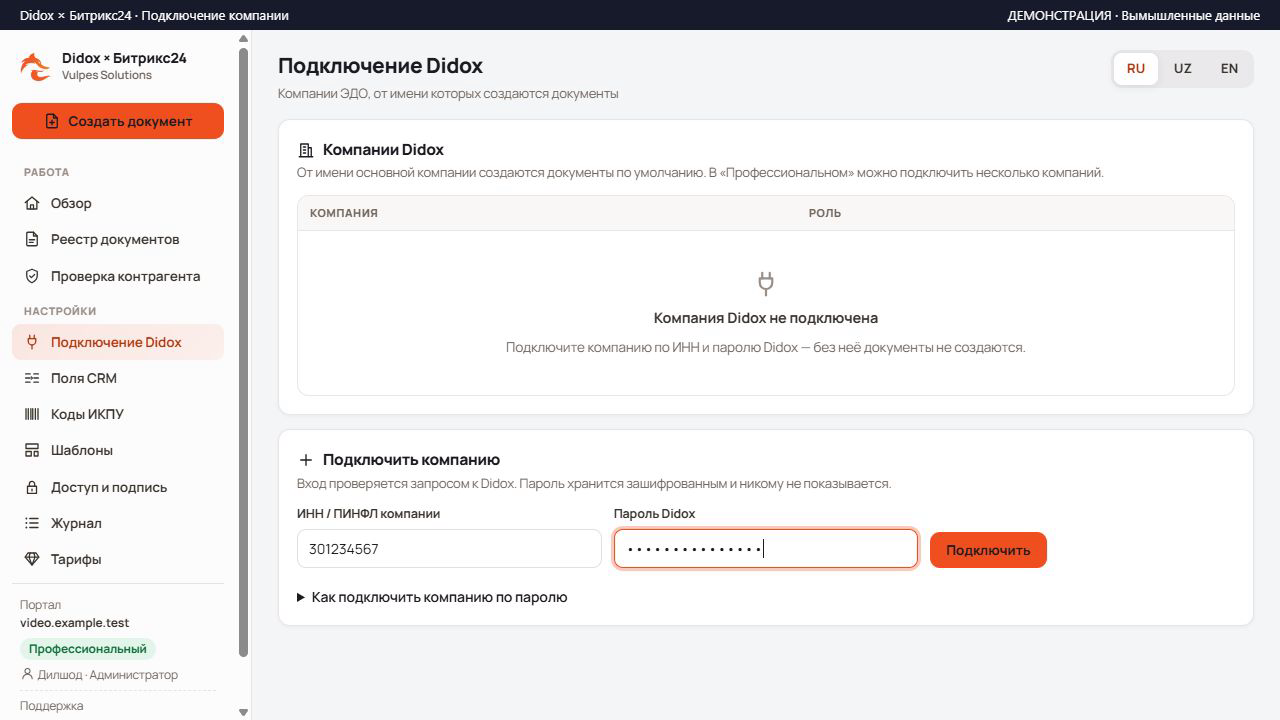Image resolution: width=1280 pixels, height=720 pixels.
Task: Click the Создать документ button
Action: (118, 121)
